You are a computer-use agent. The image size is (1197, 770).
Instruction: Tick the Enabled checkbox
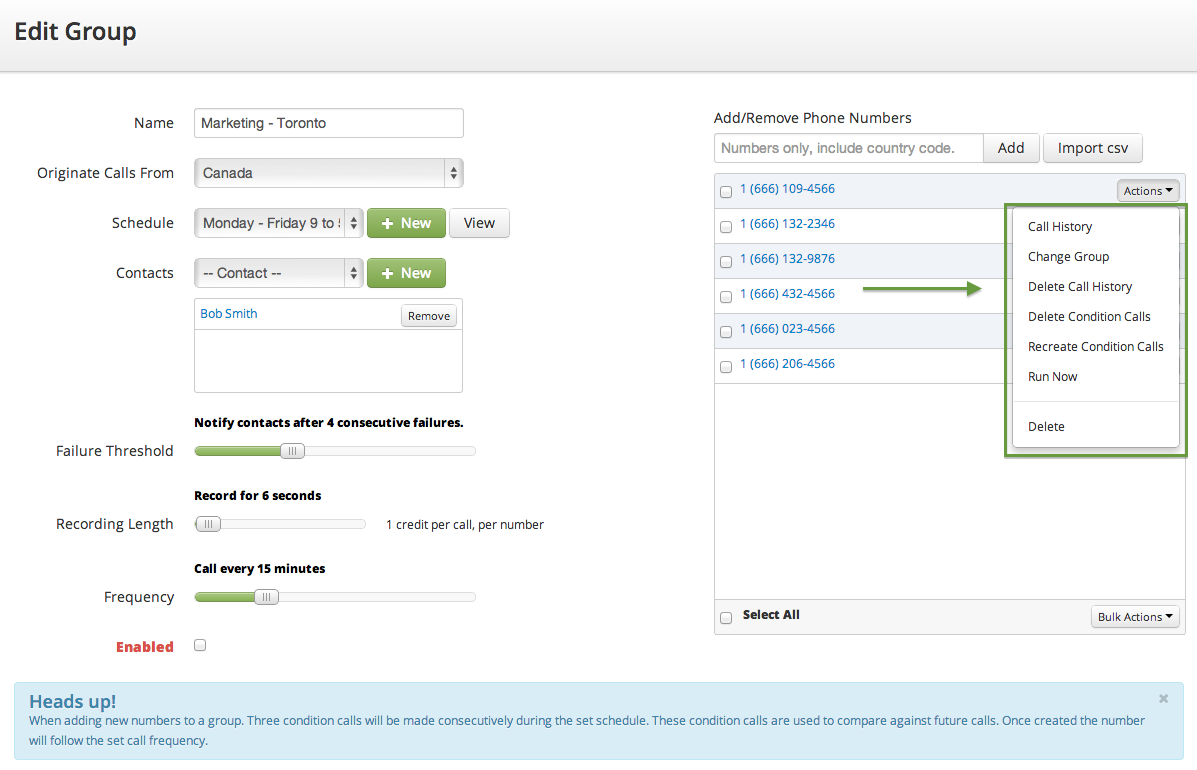[x=200, y=646]
